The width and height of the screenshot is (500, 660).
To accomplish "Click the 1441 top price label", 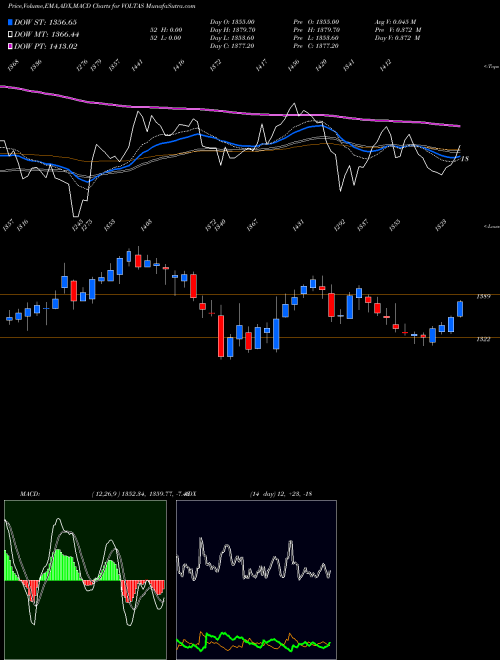I will (x=137, y=65).
